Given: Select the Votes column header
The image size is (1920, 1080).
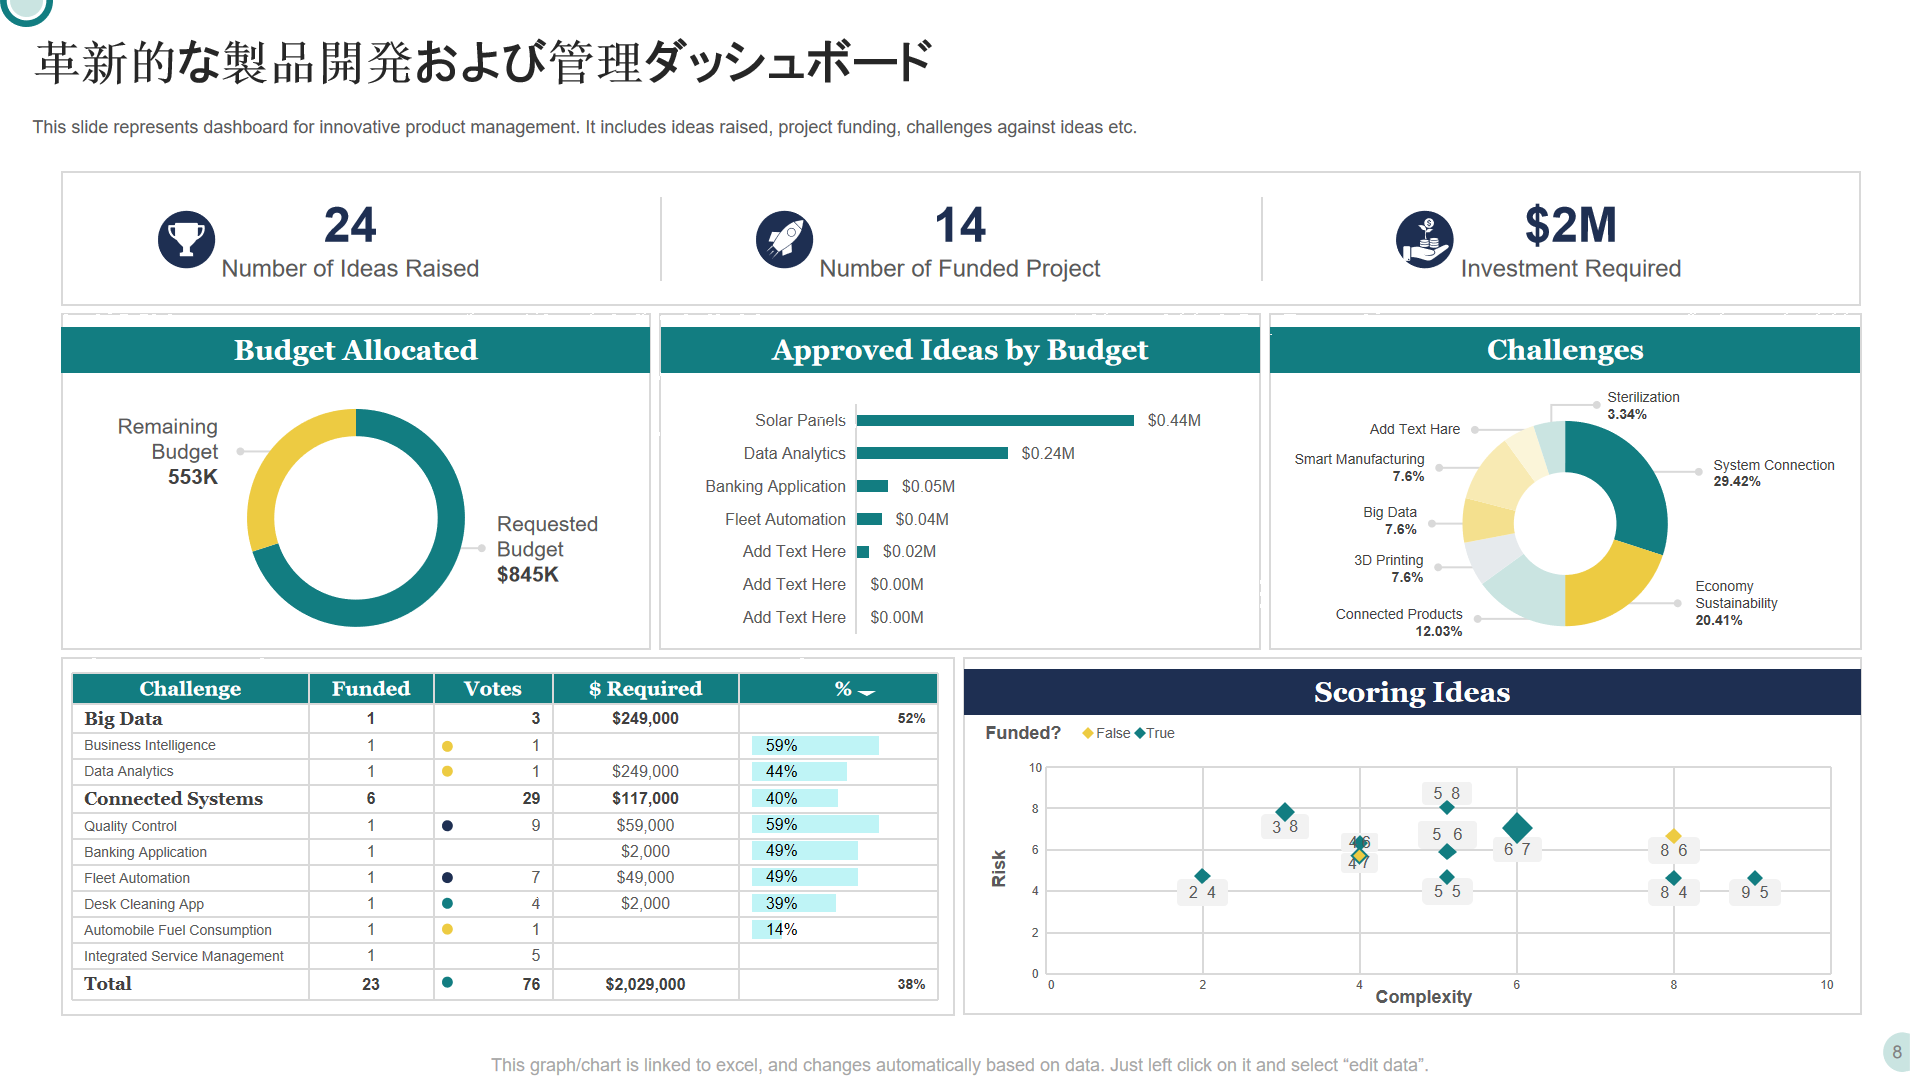Looking at the screenshot, I should (x=493, y=689).
